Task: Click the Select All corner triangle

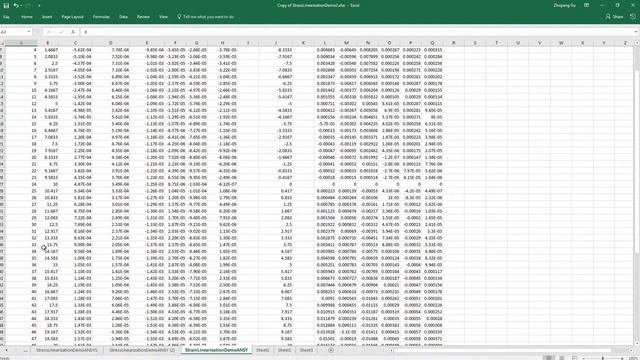Action: [x=2, y=43]
